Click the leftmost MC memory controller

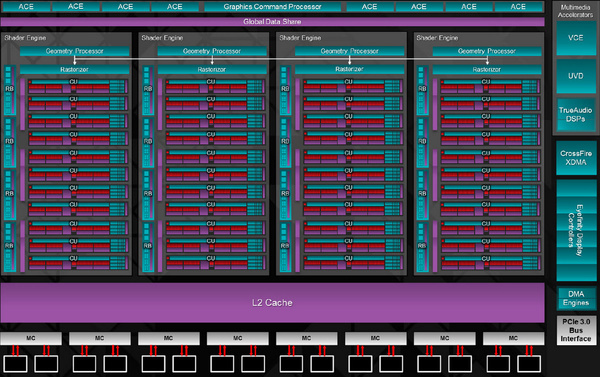coord(31,338)
